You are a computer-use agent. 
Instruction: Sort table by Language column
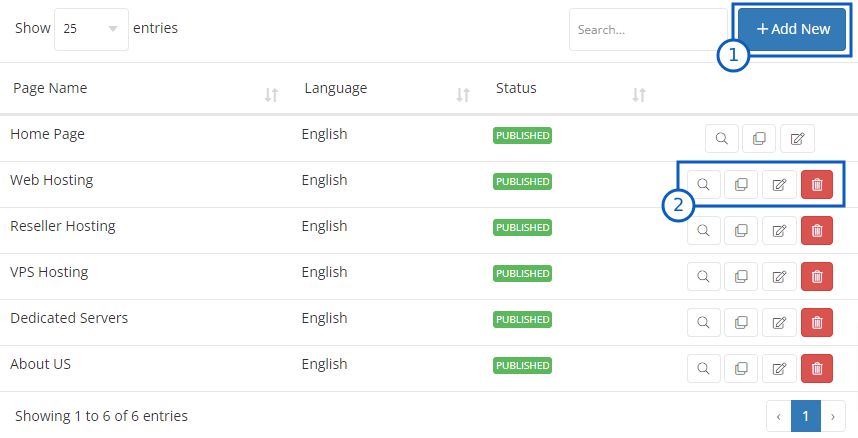463,95
